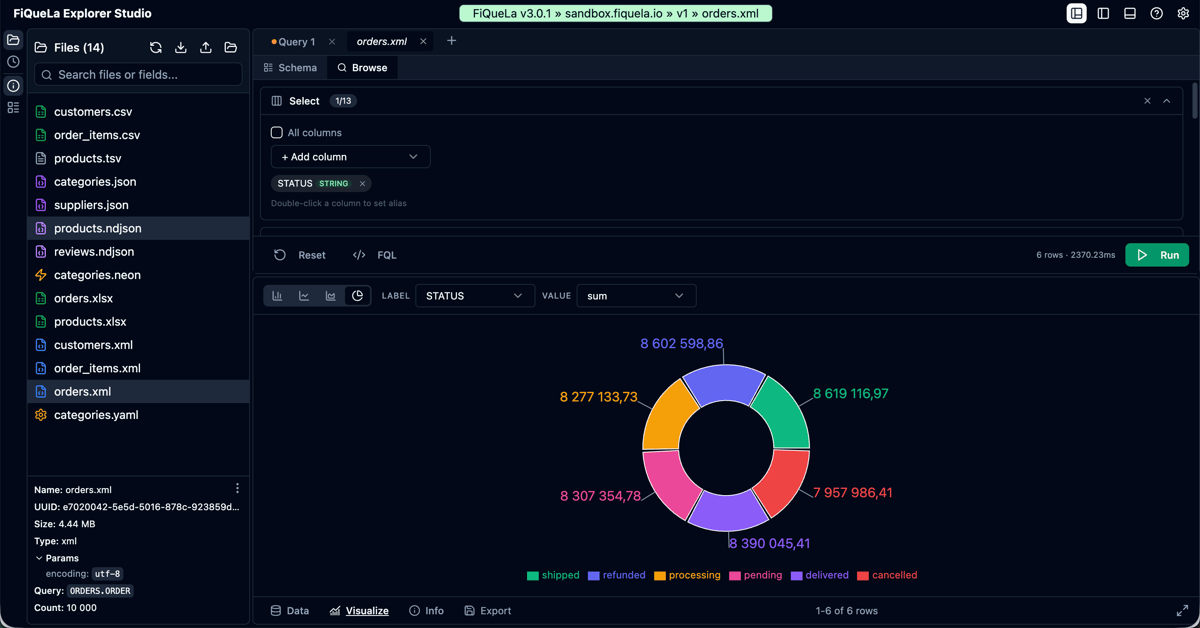Switch to the Visualize tab

tap(359, 611)
